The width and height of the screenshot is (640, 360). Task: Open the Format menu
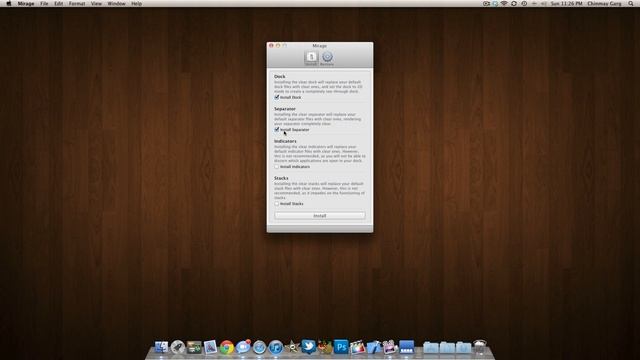click(x=77, y=4)
